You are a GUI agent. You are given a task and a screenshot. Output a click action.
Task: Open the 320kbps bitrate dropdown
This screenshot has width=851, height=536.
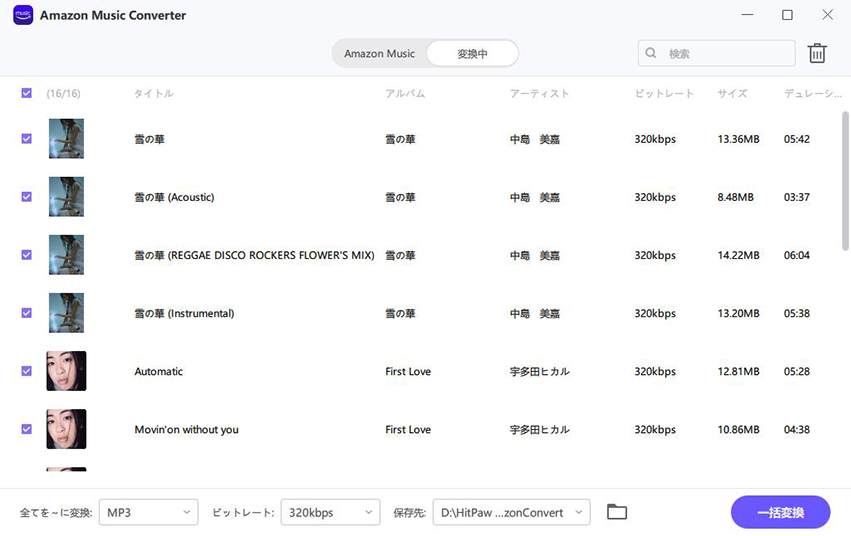pos(331,512)
